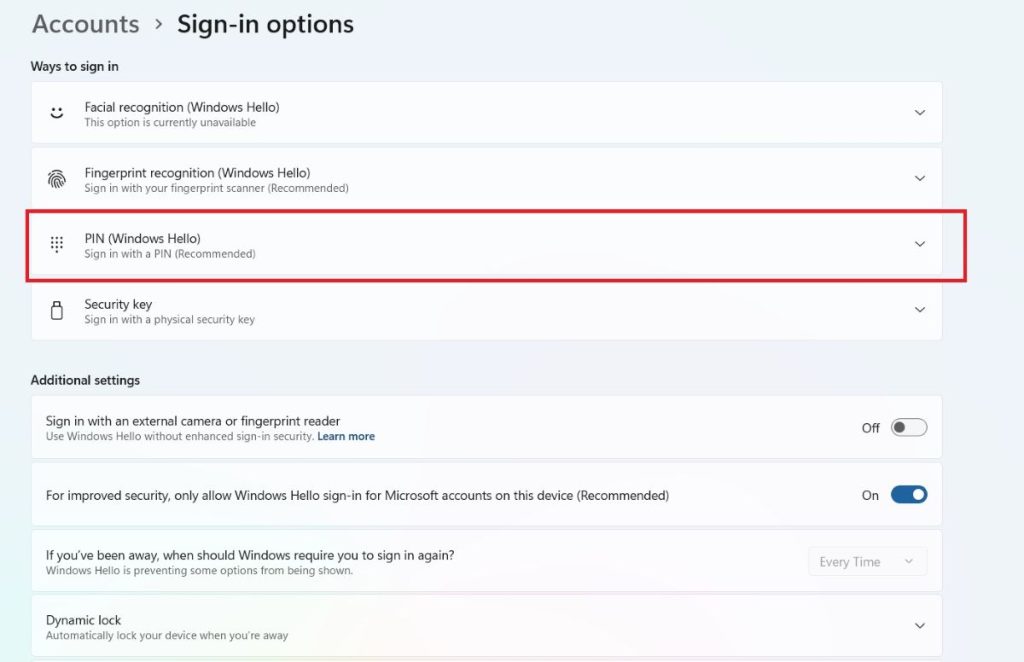Expand the Facial recognition chevron
This screenshot has width=1024, height=662.
[x=920, y=113]
